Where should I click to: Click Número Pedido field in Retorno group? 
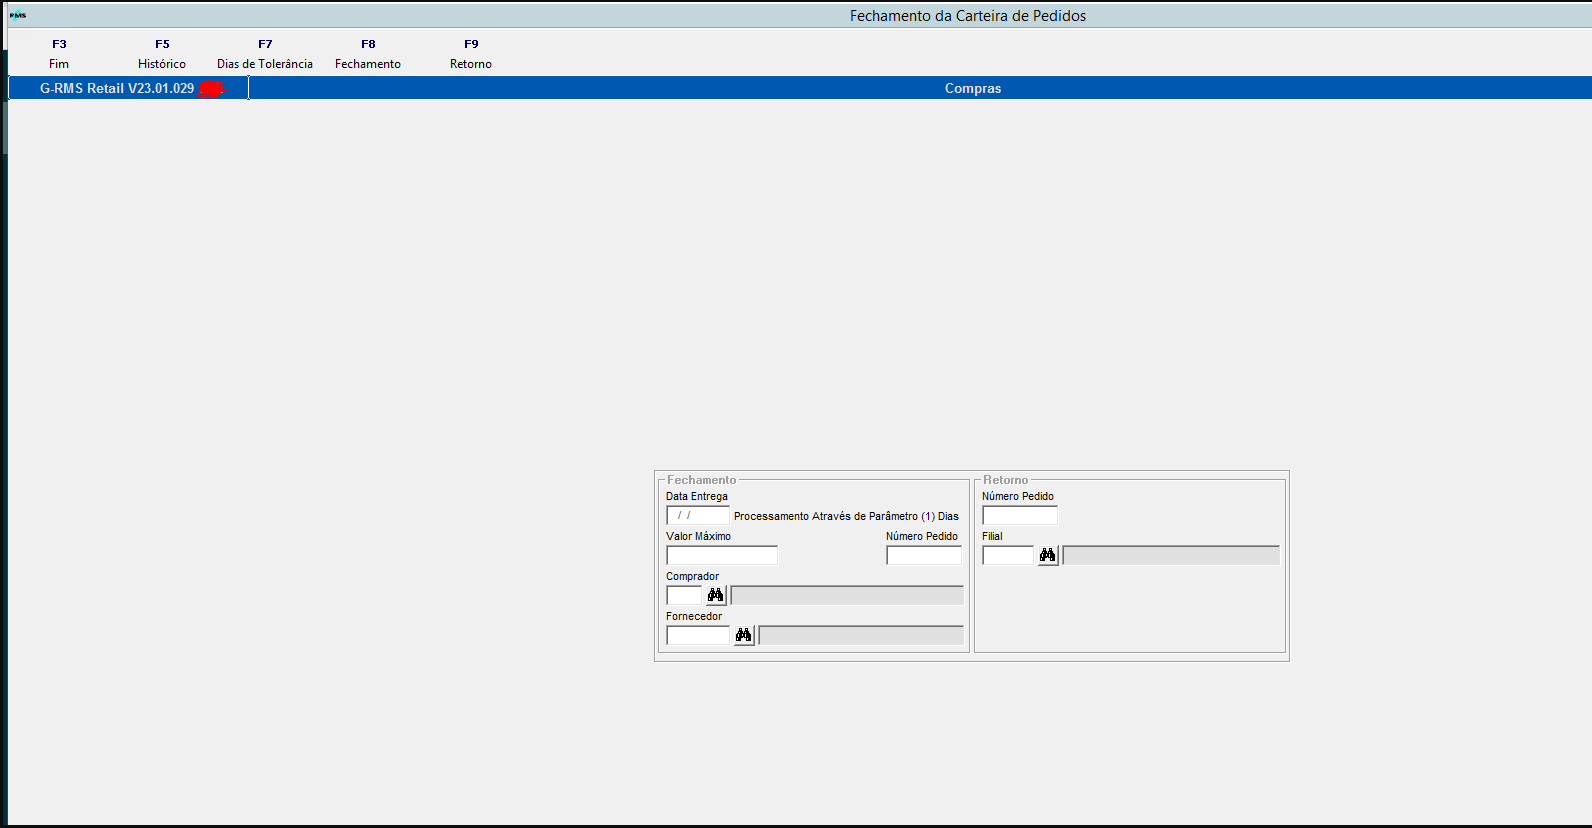[x=1020, y=515]
